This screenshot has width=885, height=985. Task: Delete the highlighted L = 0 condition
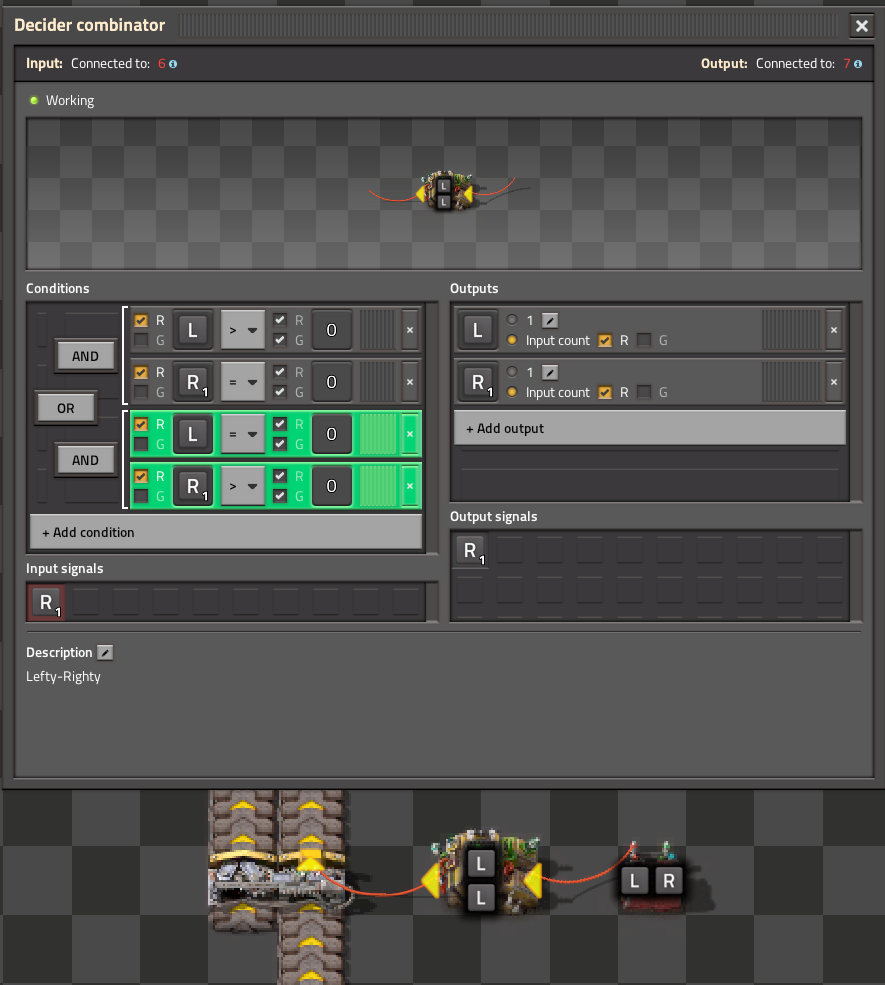tap(410, 434)
